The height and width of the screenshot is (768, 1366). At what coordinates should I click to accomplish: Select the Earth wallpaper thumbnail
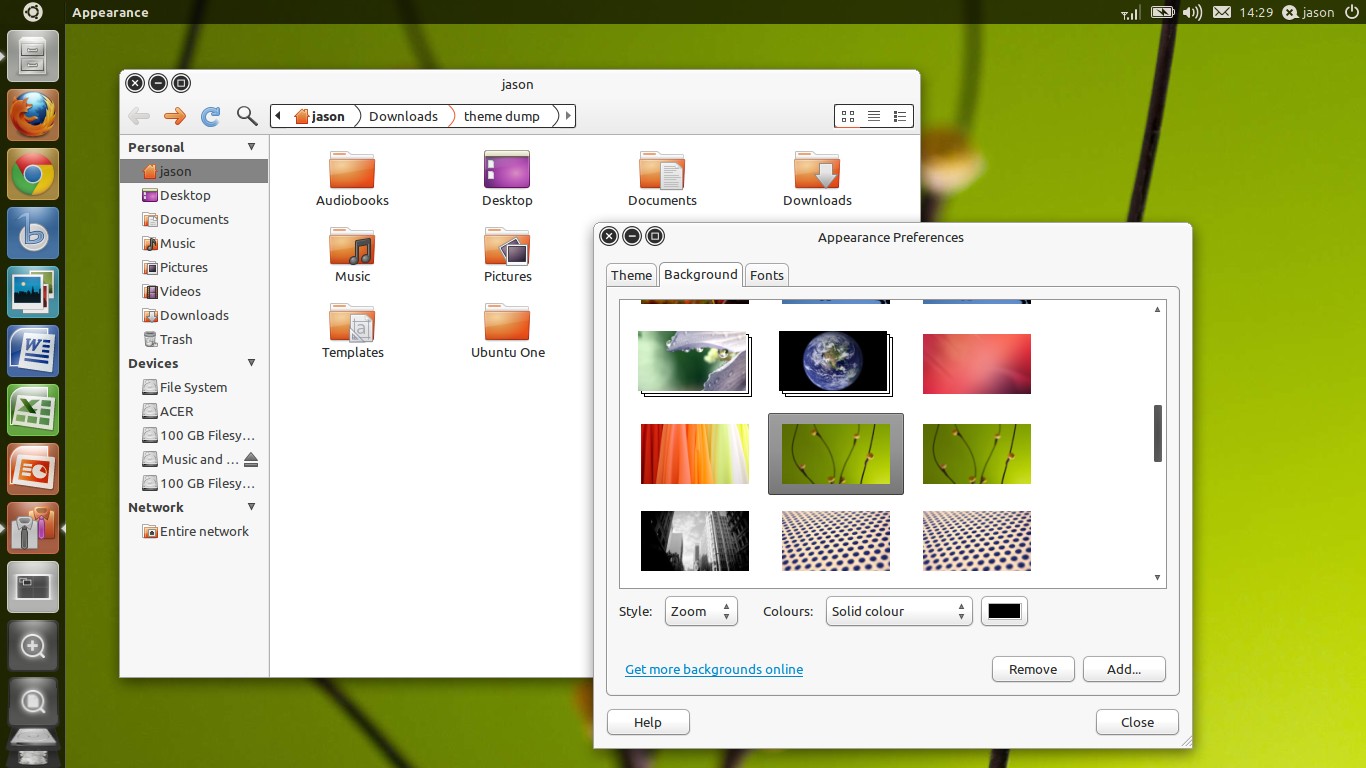coord(835,363)
